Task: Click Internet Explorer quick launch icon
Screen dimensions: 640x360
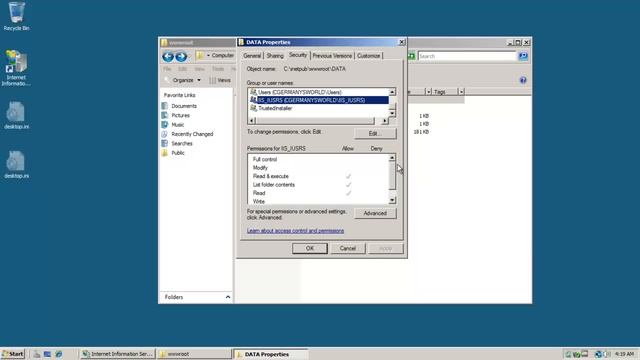Action: click(58, 354)
